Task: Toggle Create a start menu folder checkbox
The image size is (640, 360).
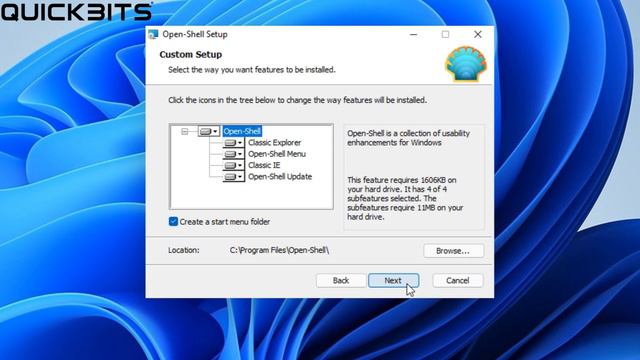Action: click(x=173, y=222)
